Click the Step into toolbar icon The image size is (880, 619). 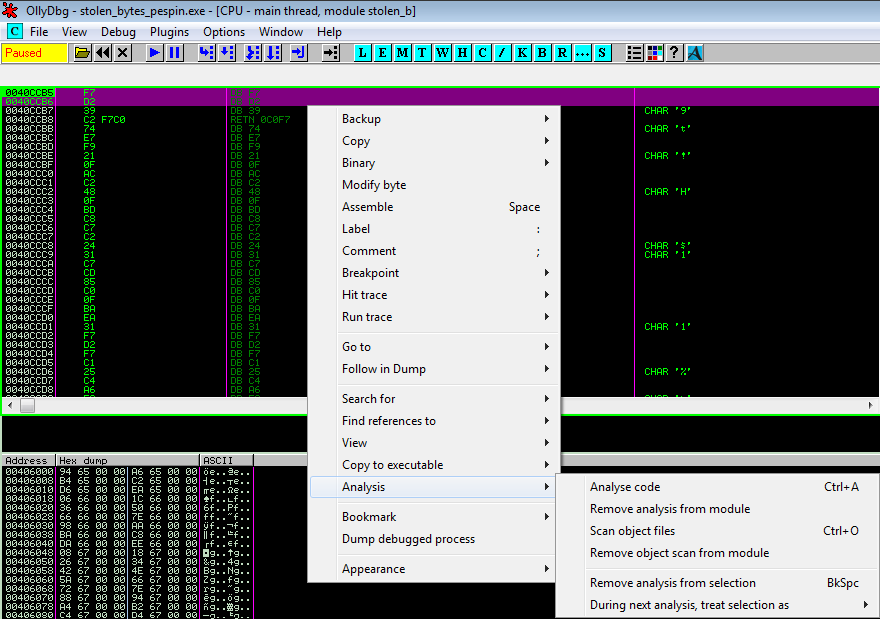tap(207, 53)
